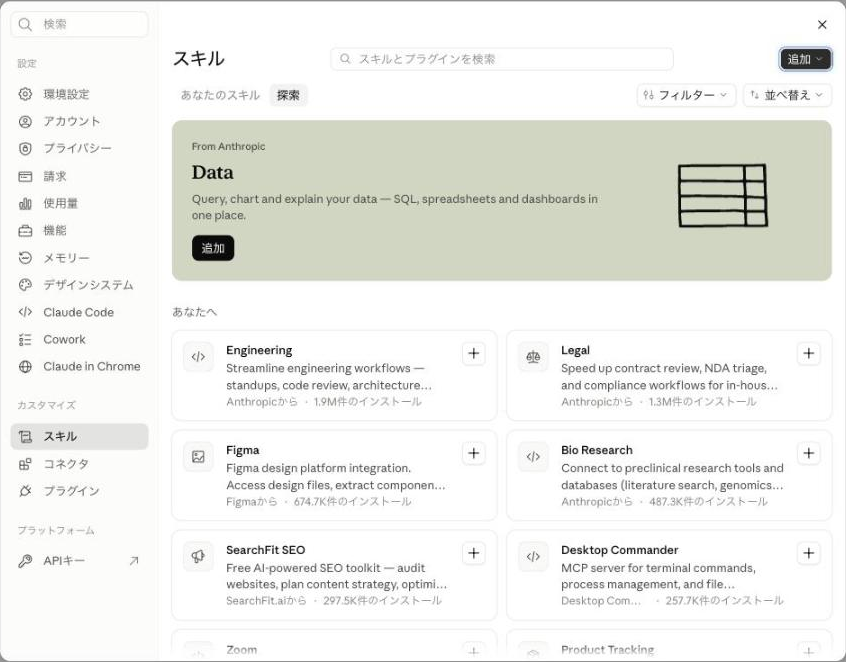Image resolution: width=846 pixels, height=662 pixels.
Task: Click the アカウント person icon
Action: pyautogui.click(x=25, y=121)
